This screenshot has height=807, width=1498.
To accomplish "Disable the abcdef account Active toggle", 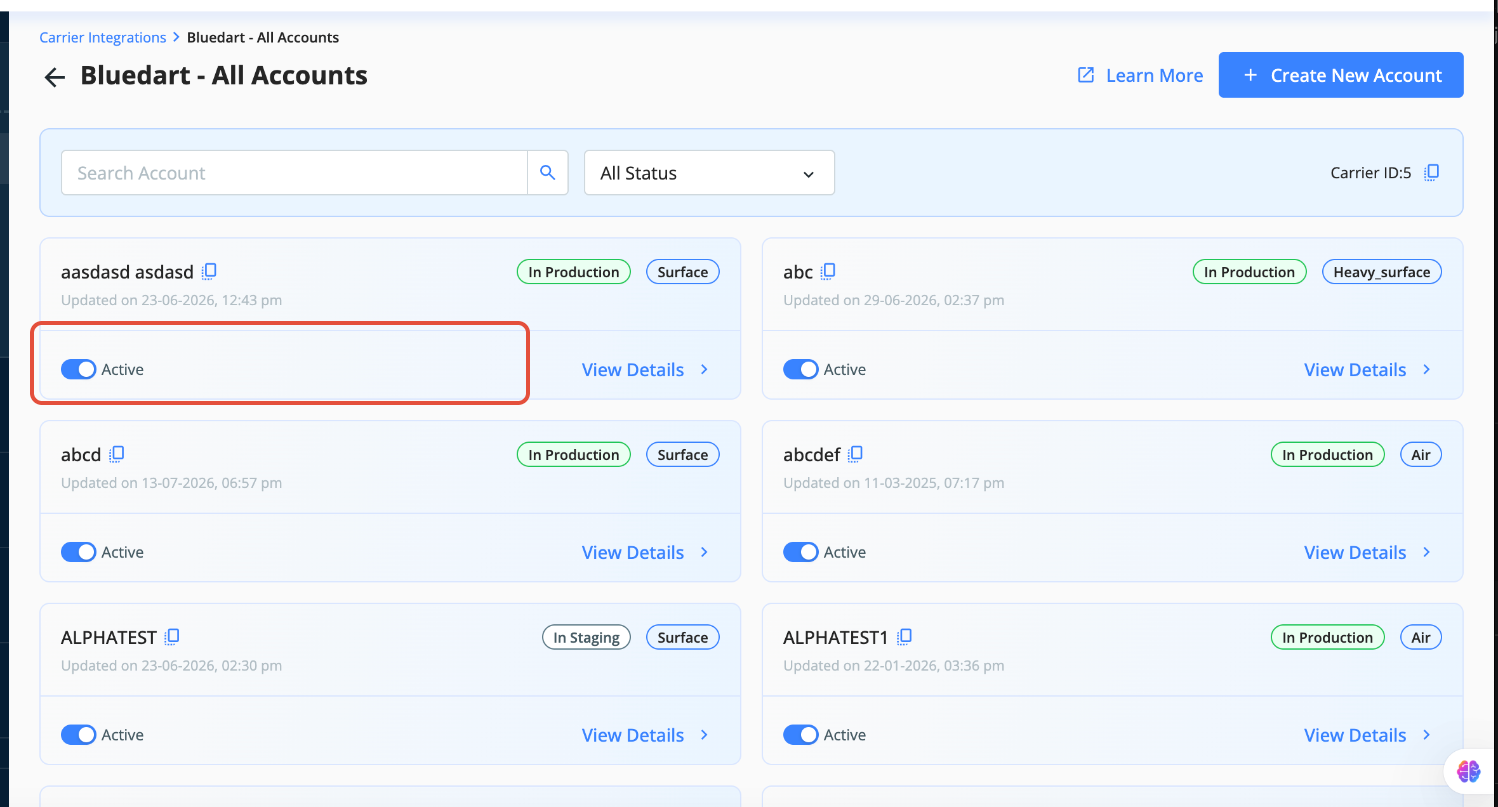I will coord(800,552).
